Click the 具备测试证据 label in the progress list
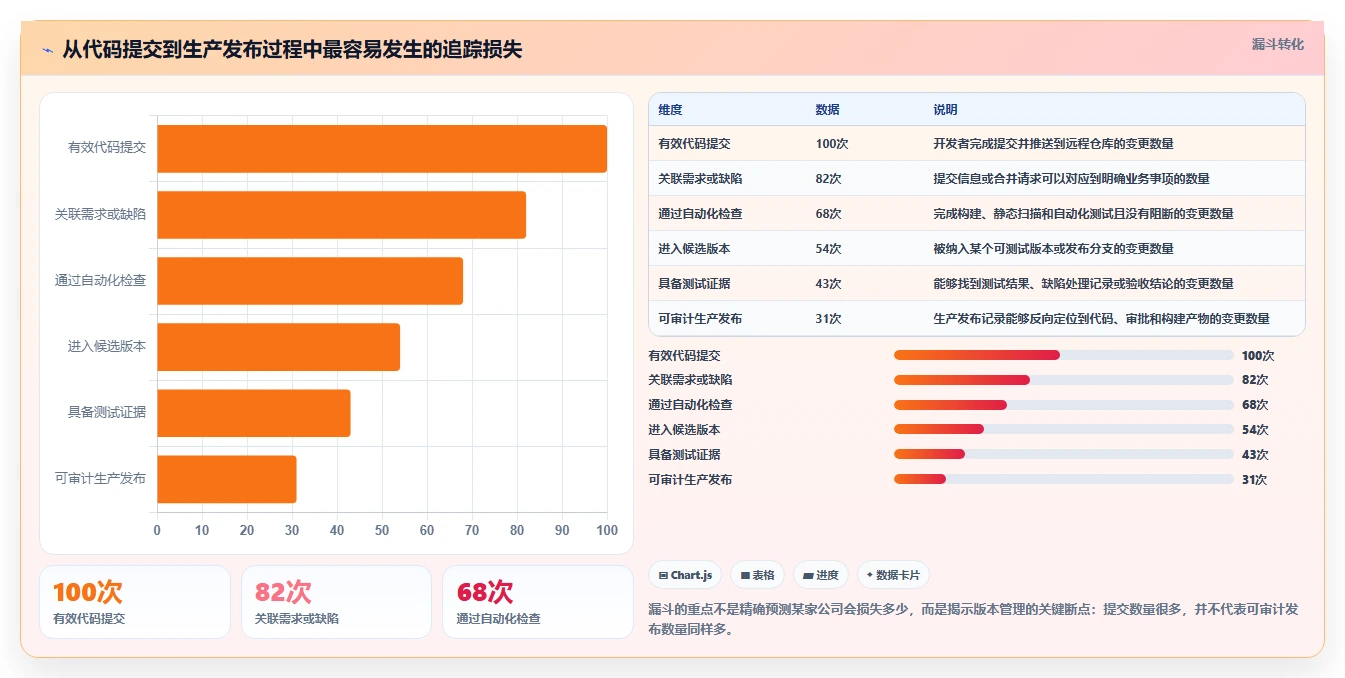The height and width of the screenshot is (678, 1345). [684, 455]
